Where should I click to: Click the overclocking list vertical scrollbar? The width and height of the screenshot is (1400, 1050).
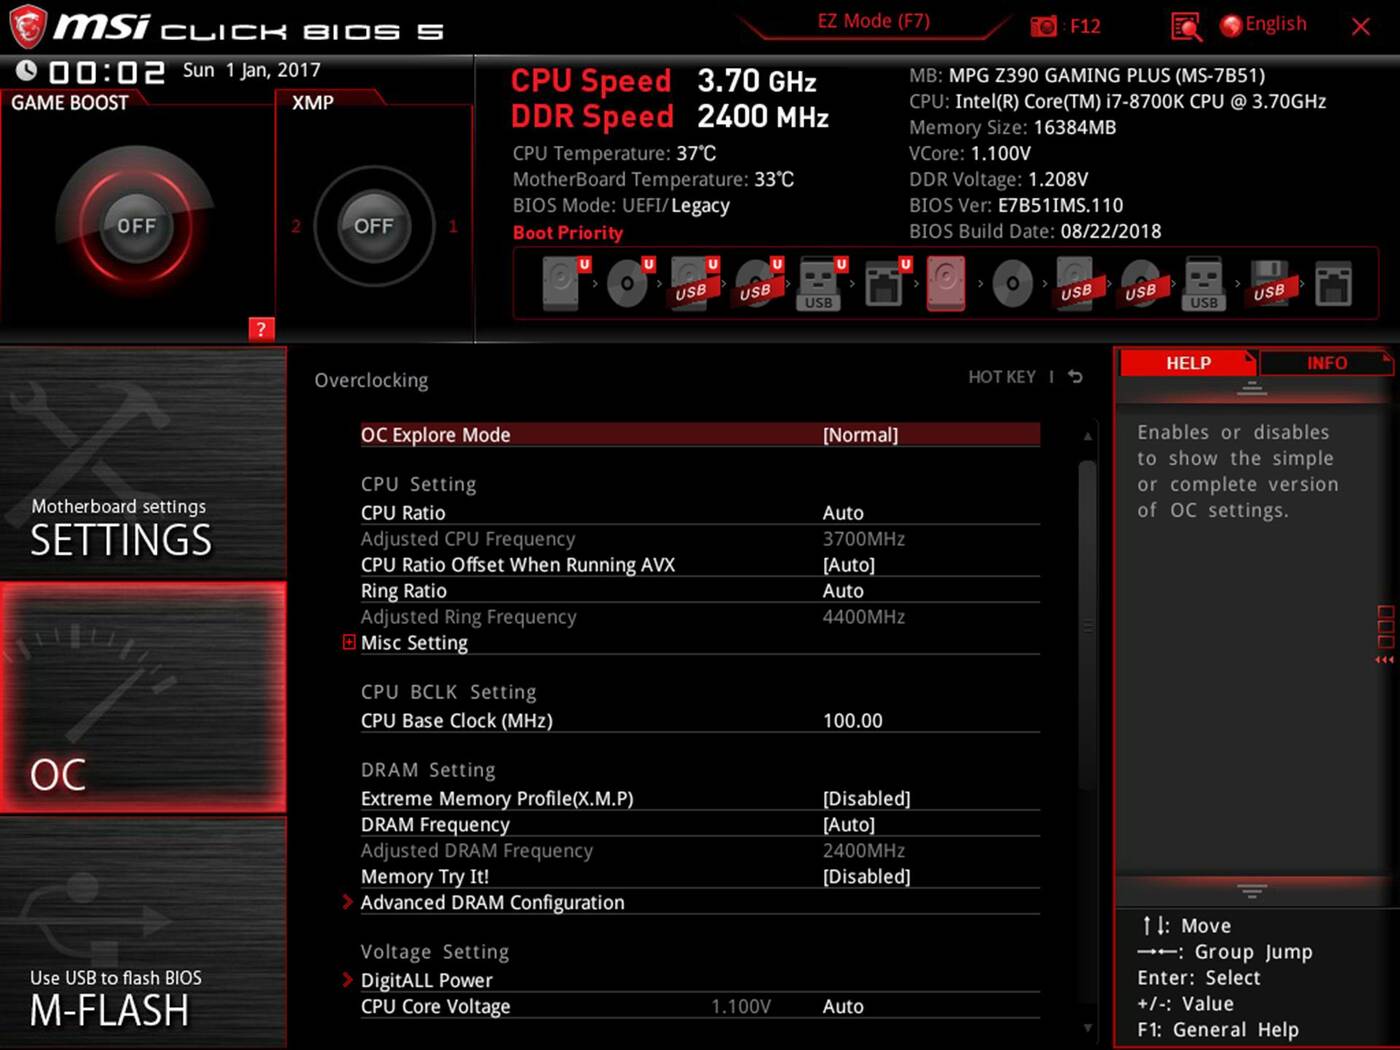1087,620
